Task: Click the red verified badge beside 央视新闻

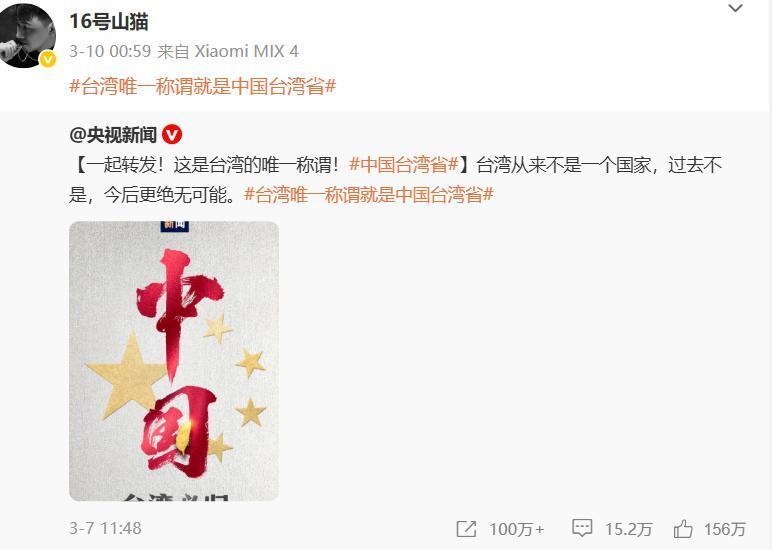Action: click(172, 135)
